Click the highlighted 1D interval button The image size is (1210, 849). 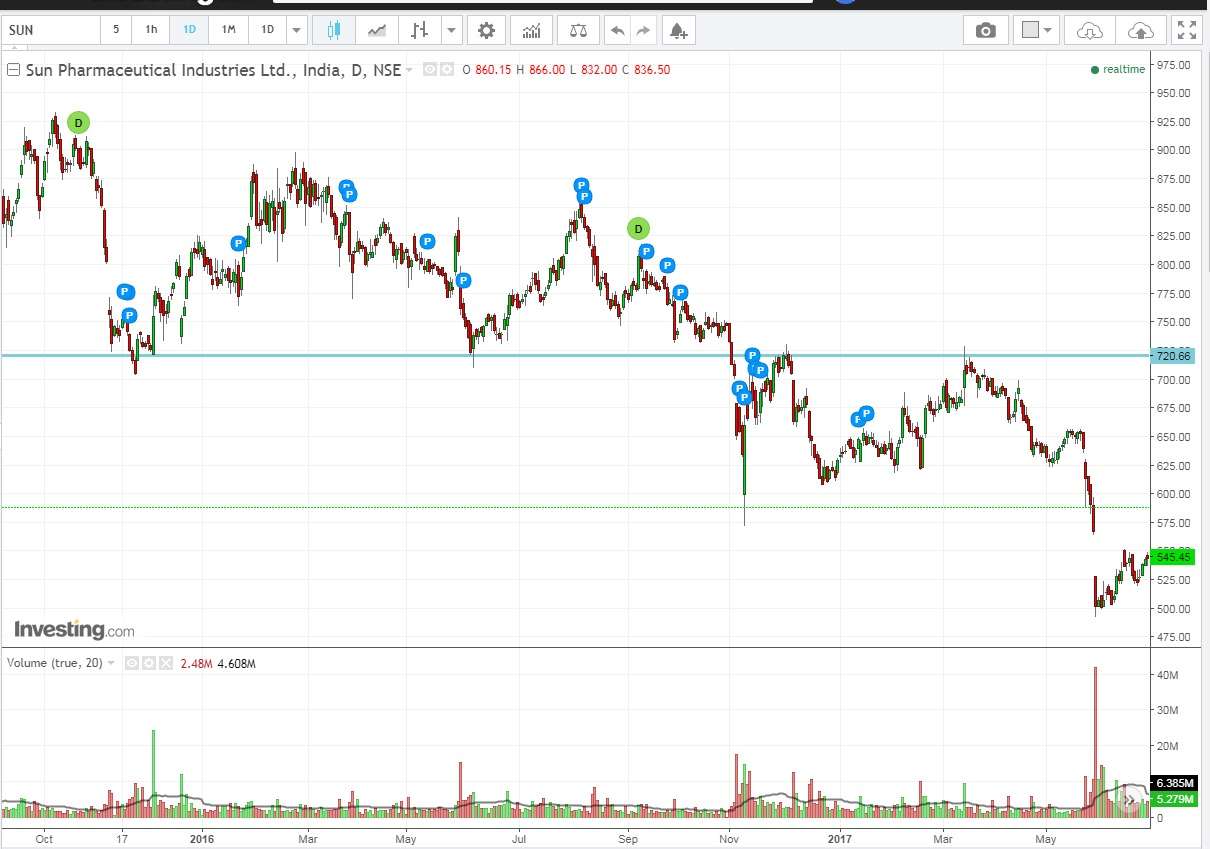click(x=189, y=30)
